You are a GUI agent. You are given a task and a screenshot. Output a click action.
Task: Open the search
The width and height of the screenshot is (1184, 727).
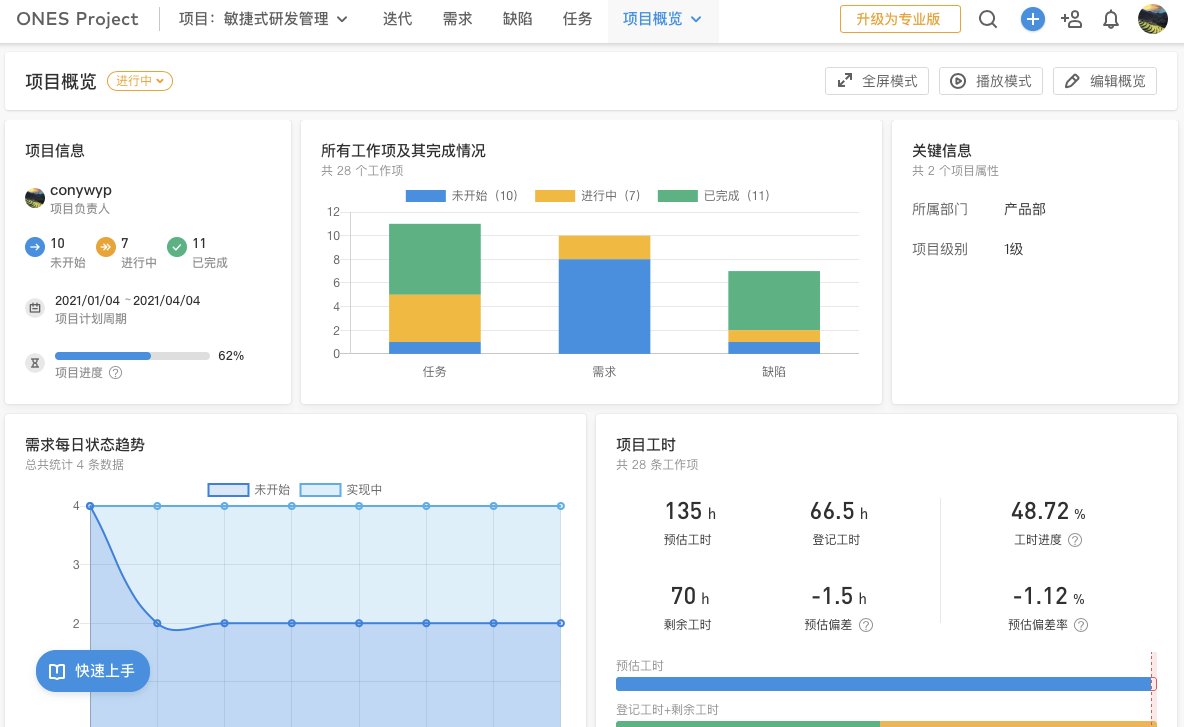pos(988,19)
